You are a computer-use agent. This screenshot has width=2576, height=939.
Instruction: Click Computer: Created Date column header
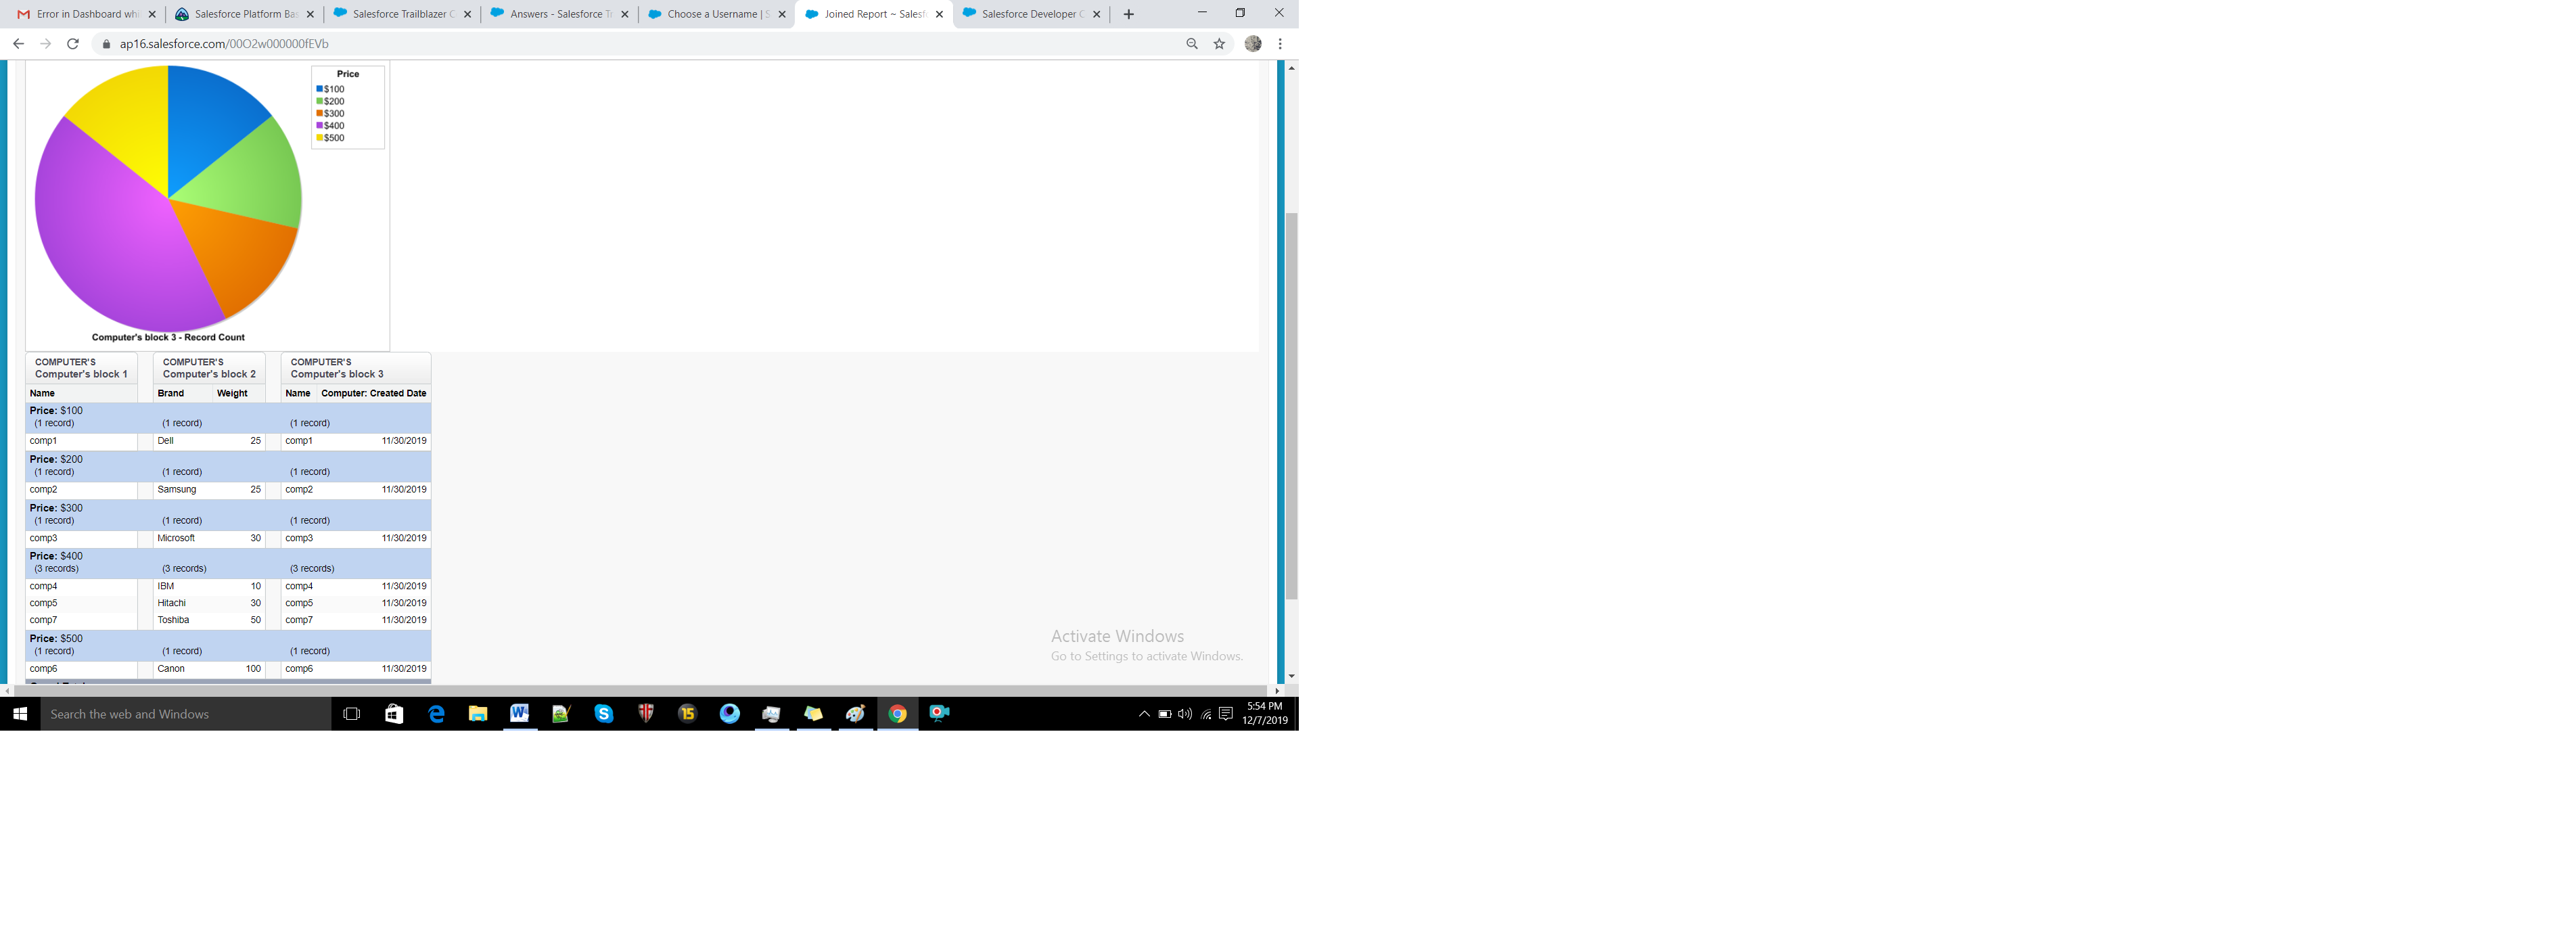pyautogui.click(x=373, y=394)
